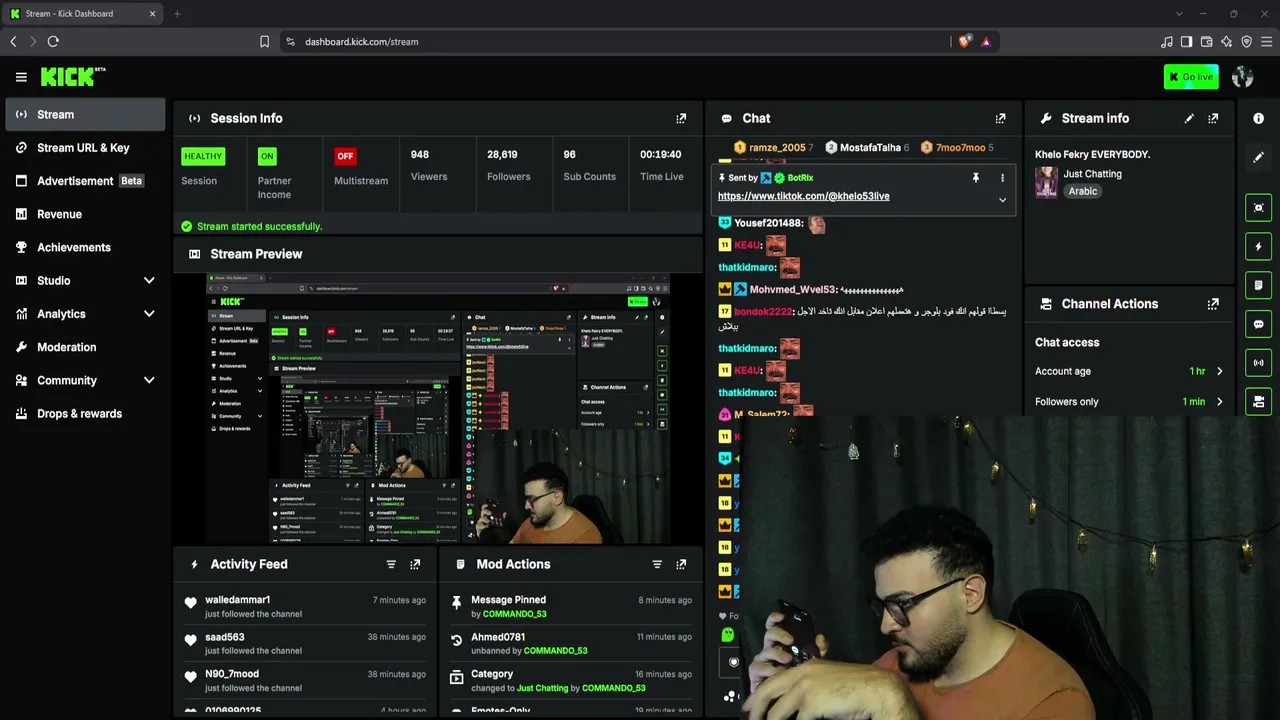Click the pencil edit-layout icon in the right rail
This screenshot has width=1280, height=720.
(1258, 157)
